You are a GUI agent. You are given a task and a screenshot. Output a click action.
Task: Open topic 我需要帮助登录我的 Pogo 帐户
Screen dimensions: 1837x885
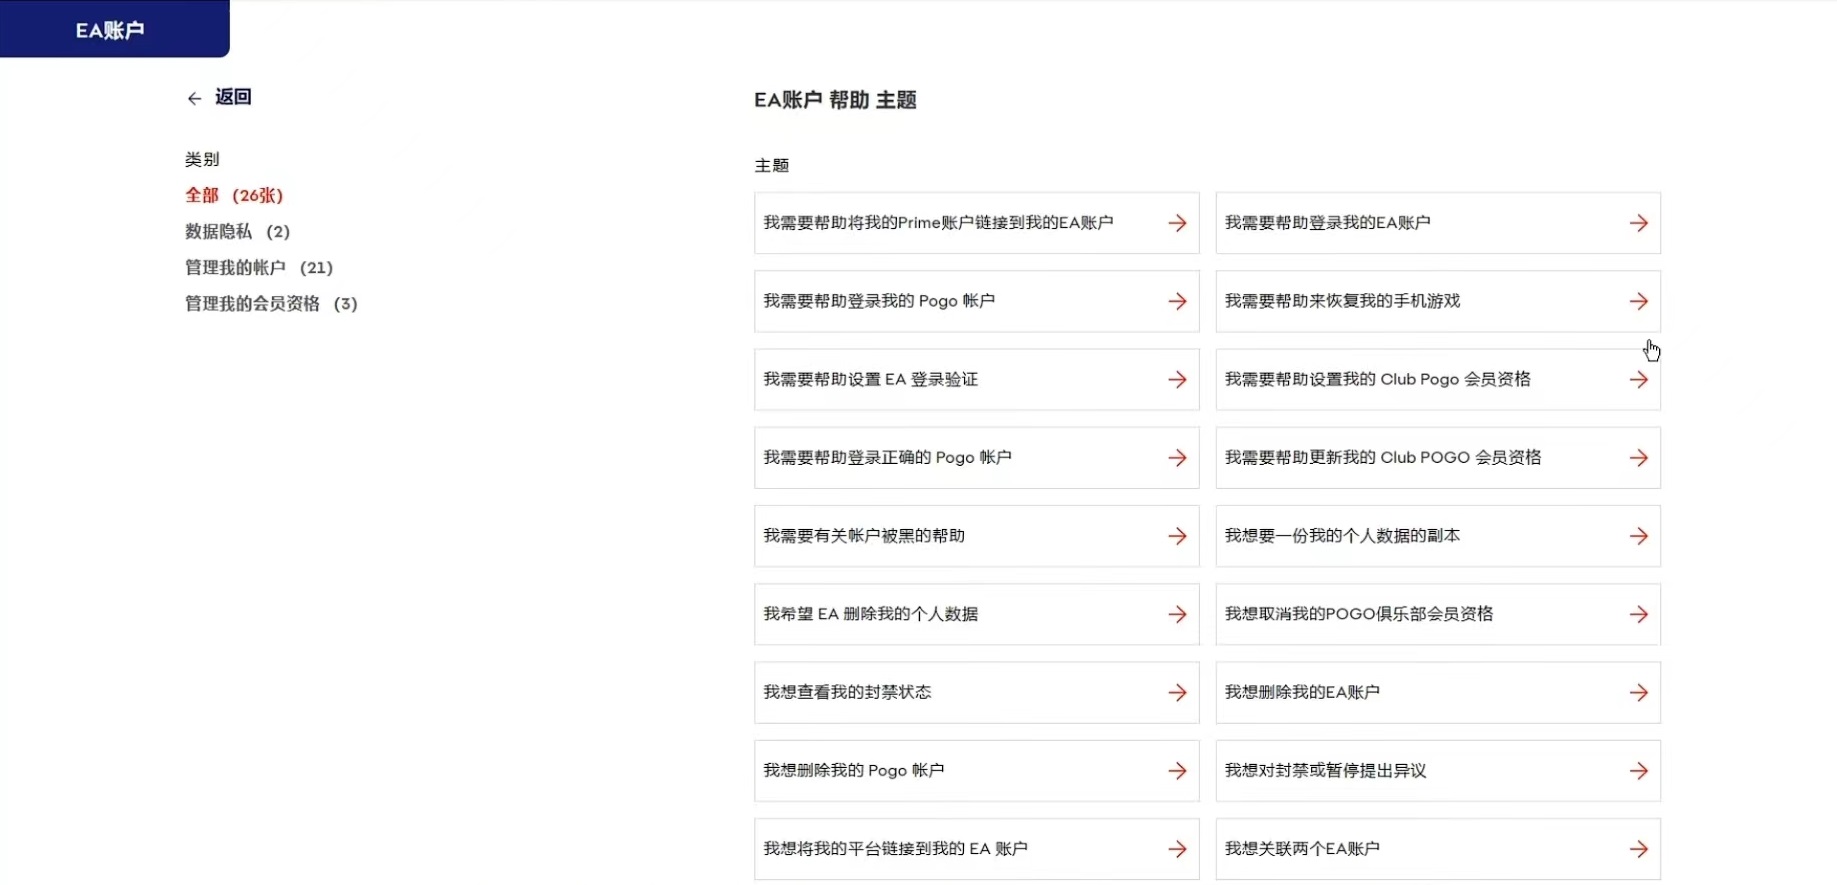click(x=976, y=301)
